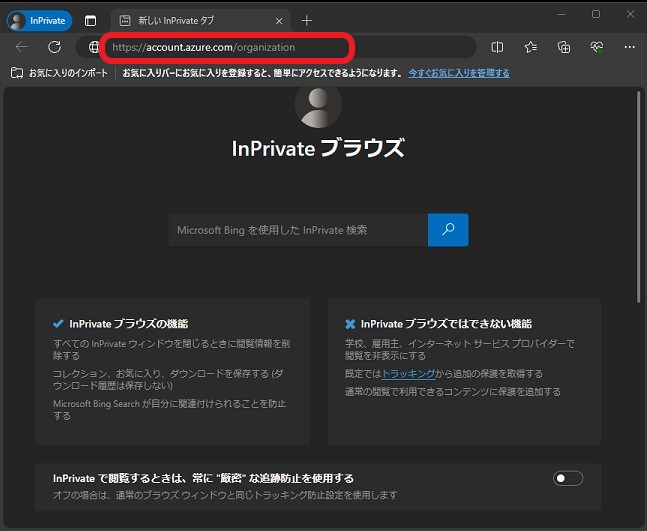Click the InPrivate ブラウズ page title

318,148
